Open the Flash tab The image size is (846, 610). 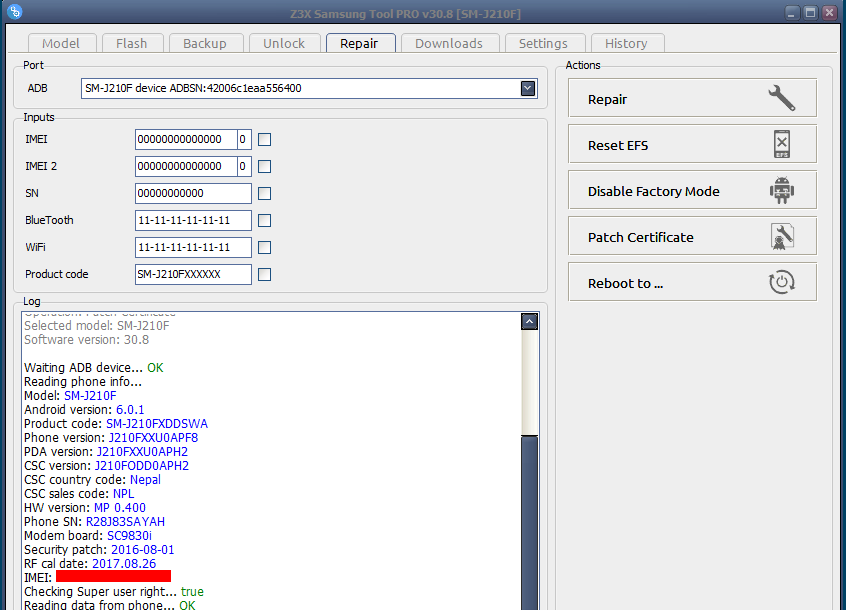tap(132, 43)
